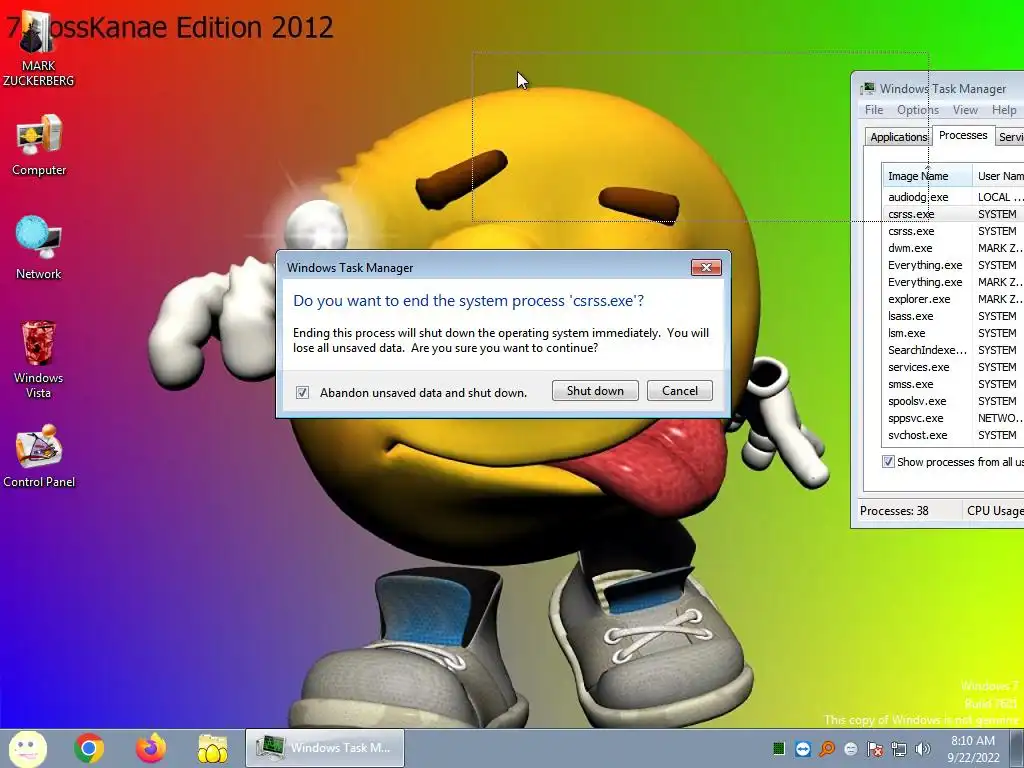Sort processes by Image Name column header

point(927,176)
